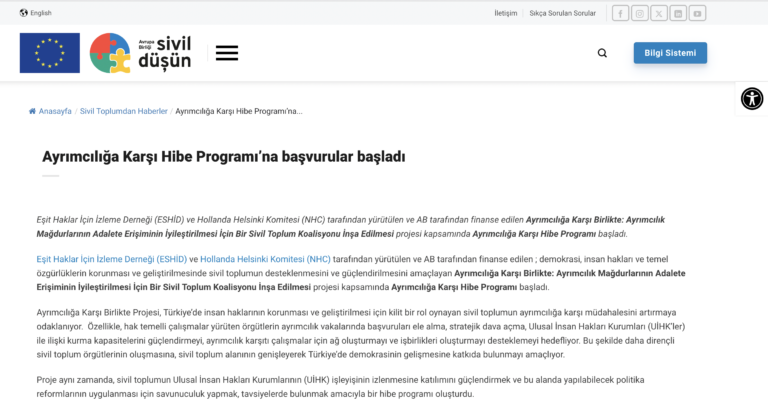Open the Instagram social icon
Viewport: 768px width, 407px height.
point(640,13)
